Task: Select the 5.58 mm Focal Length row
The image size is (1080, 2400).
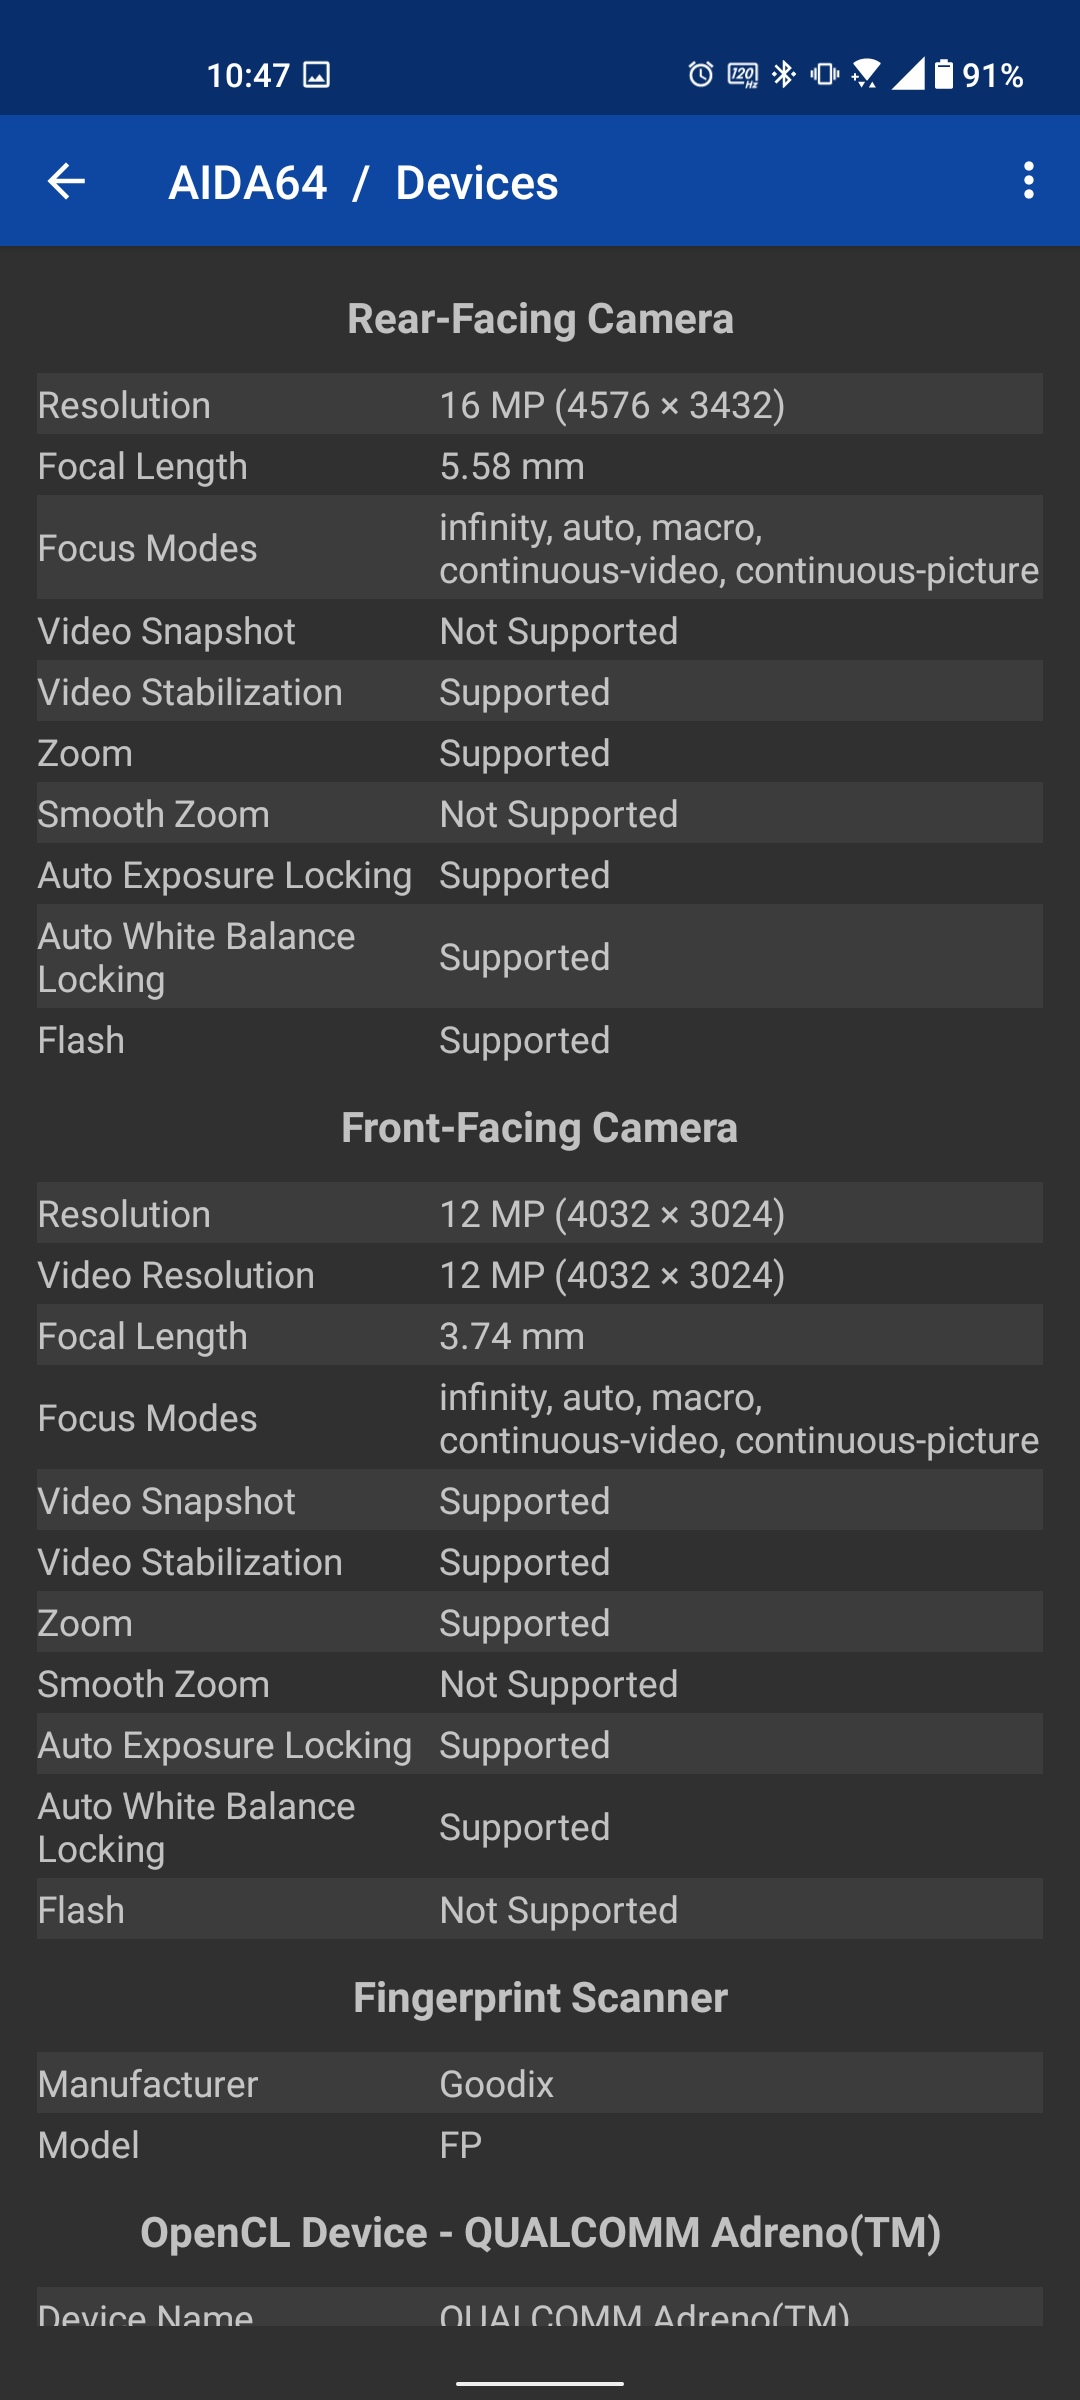Action: [x=540, y=466]
